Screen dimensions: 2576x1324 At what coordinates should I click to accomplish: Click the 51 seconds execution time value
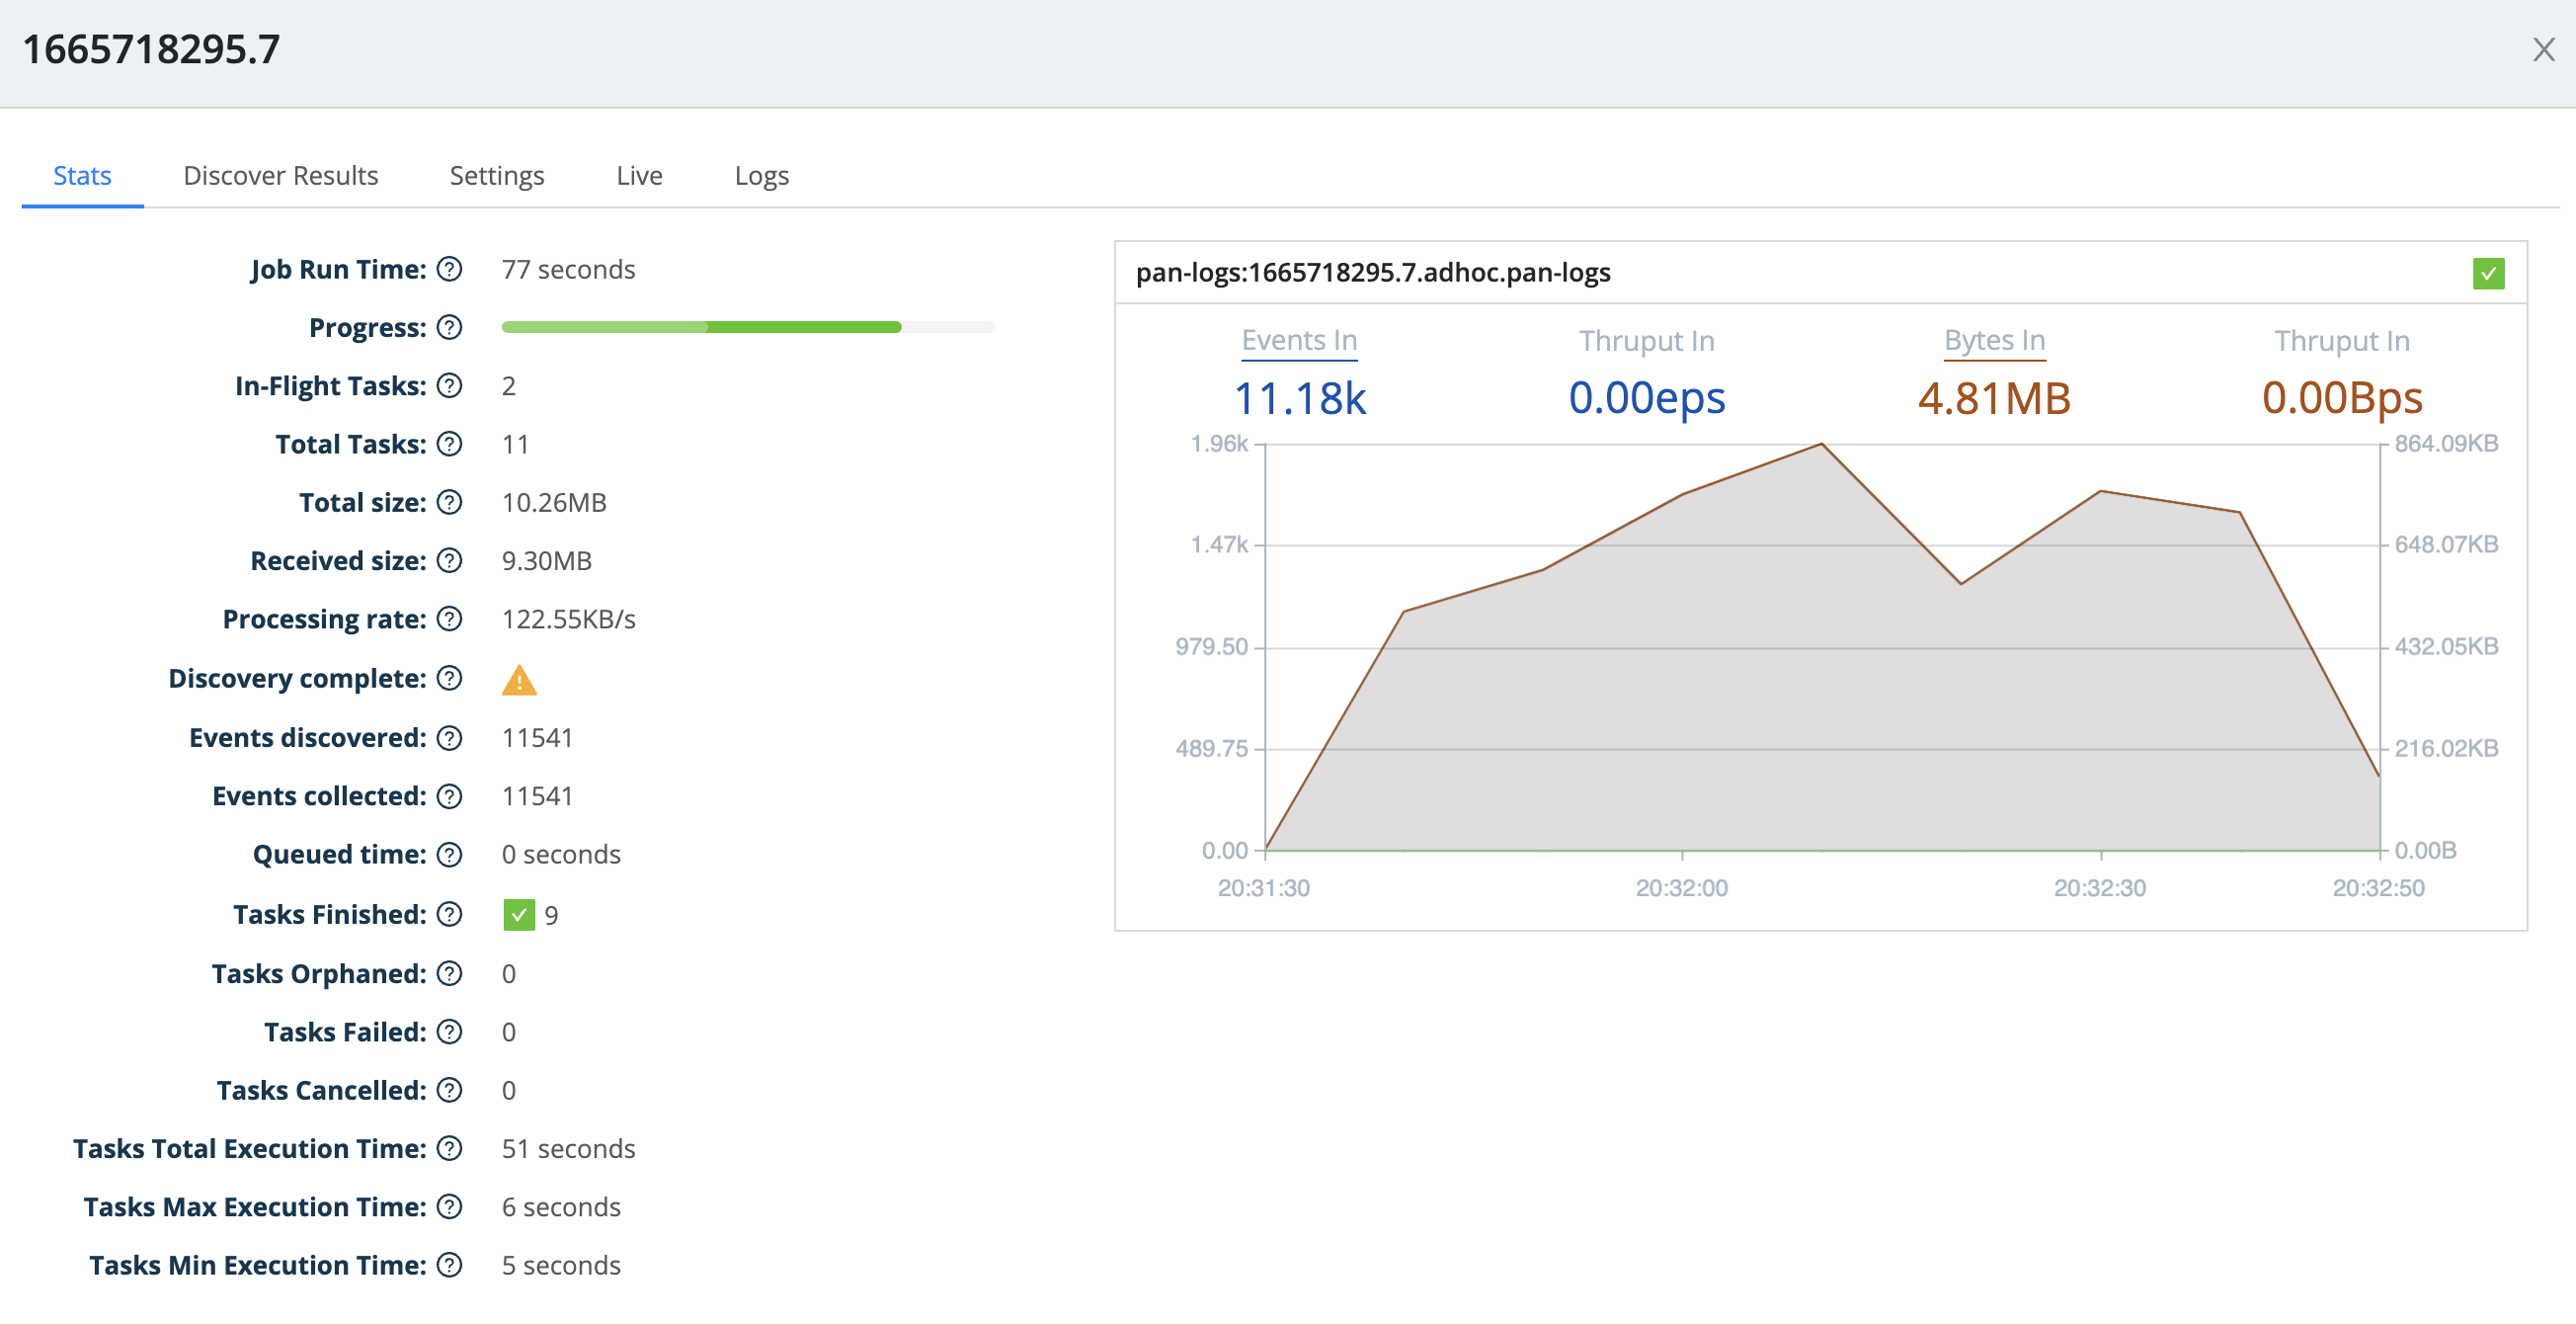coord(568,1148)
